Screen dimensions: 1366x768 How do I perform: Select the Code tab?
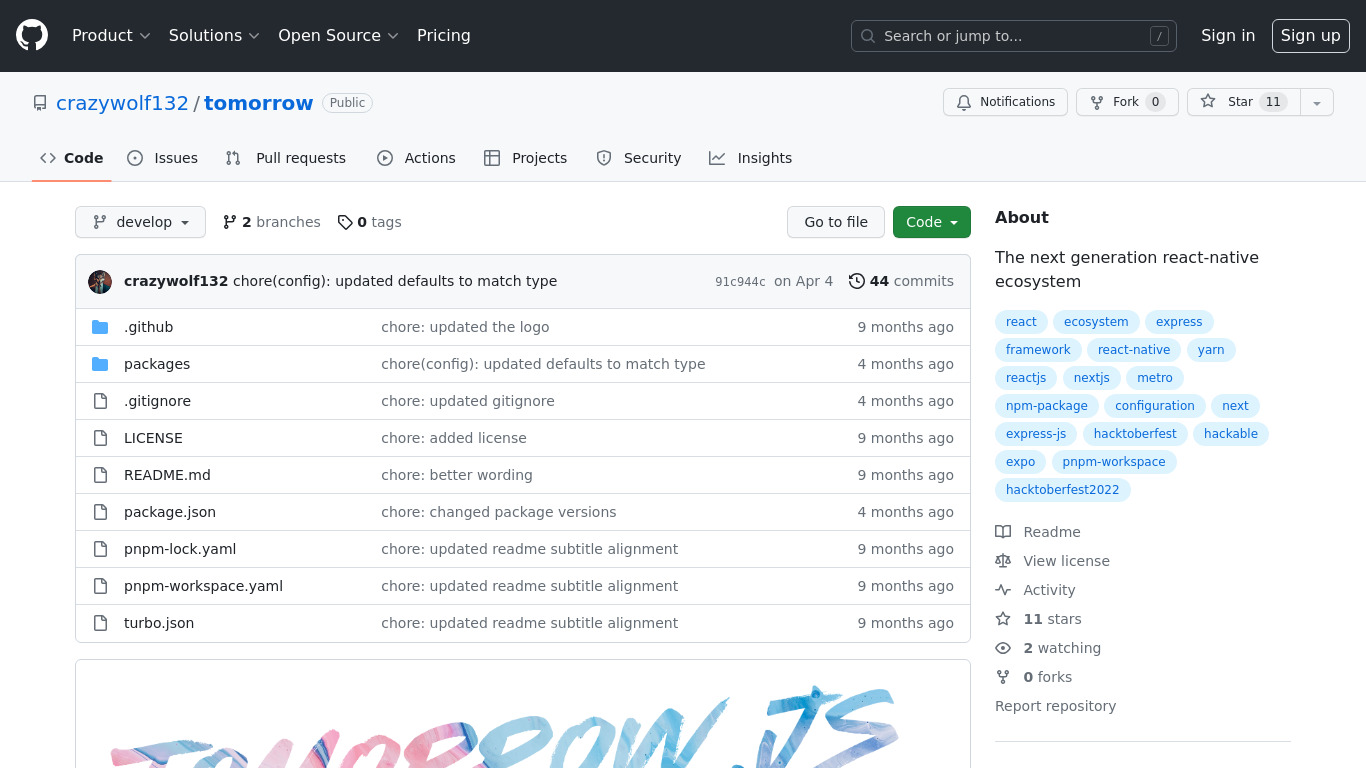[x=72, y=158]
